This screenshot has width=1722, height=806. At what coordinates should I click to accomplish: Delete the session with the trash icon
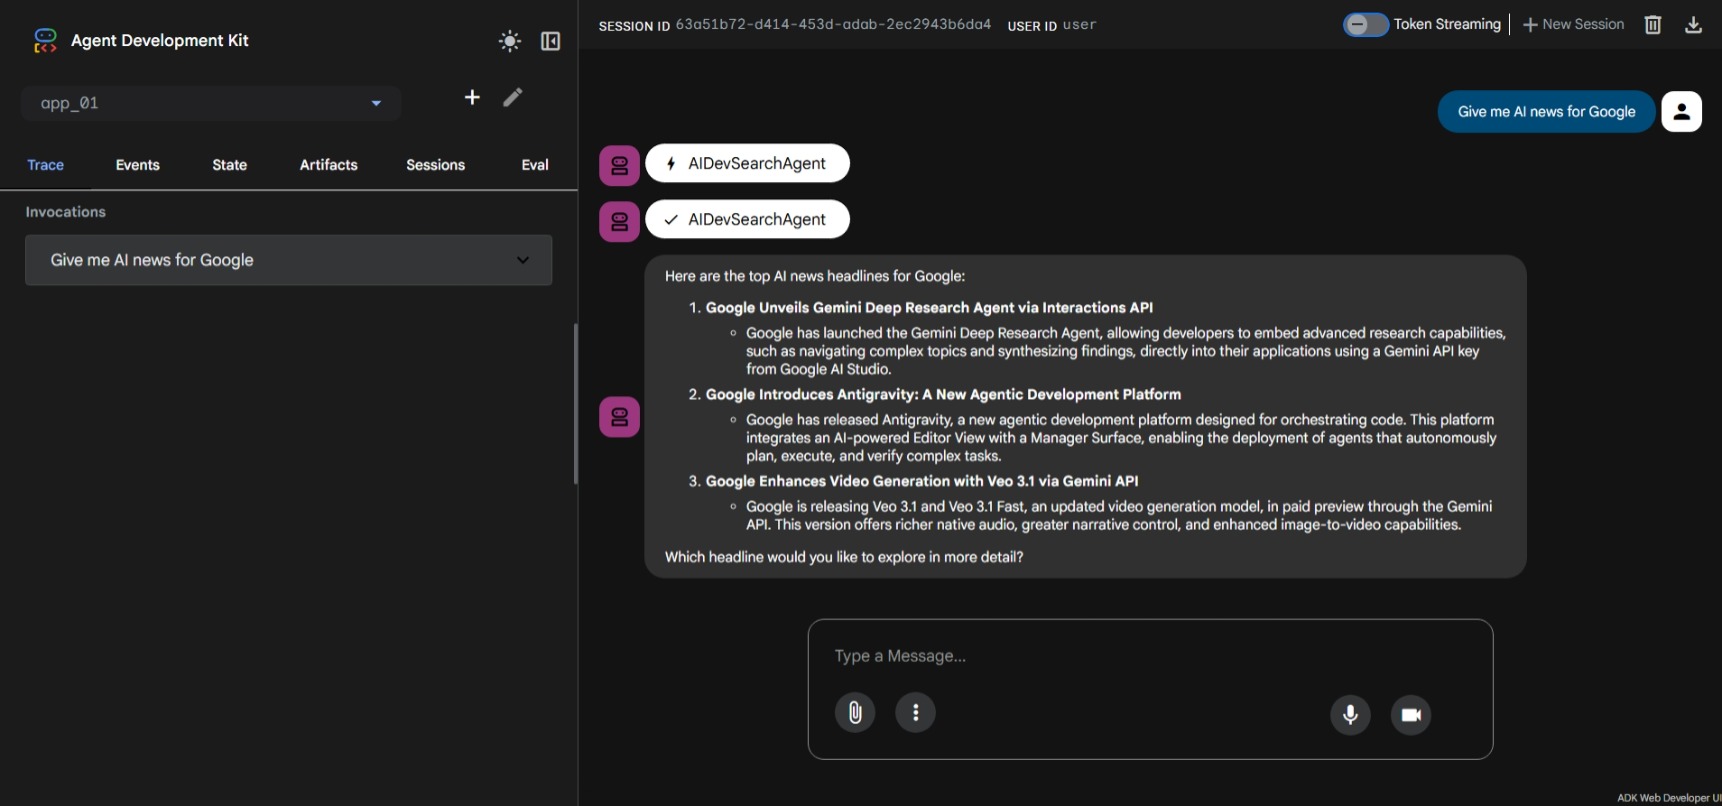point(1653,25)
